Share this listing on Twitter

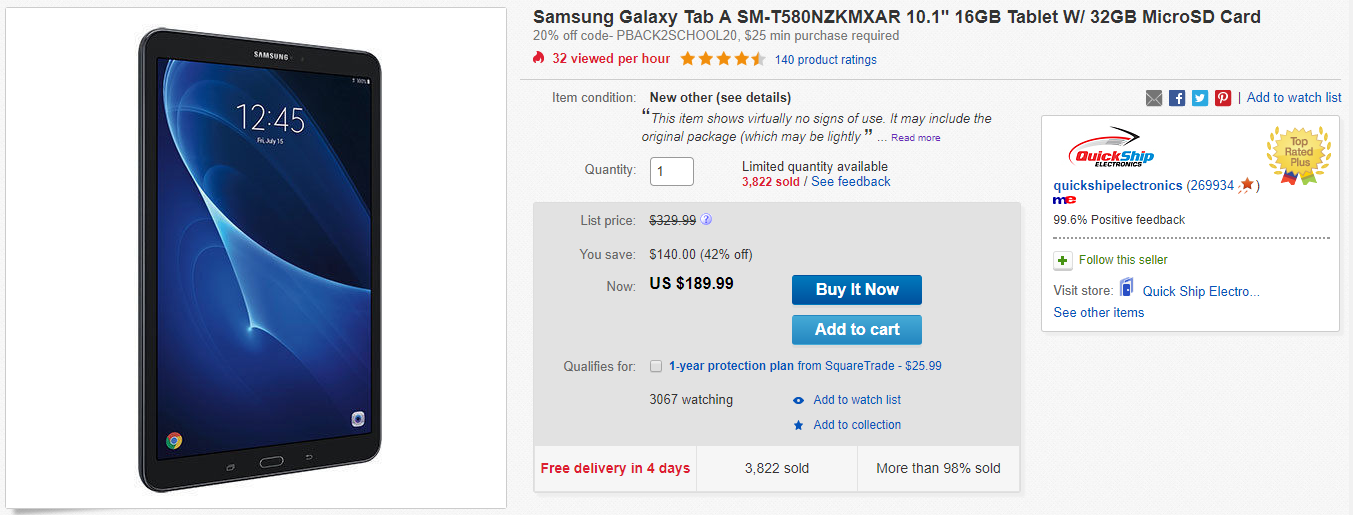[x=1200, y=98]
